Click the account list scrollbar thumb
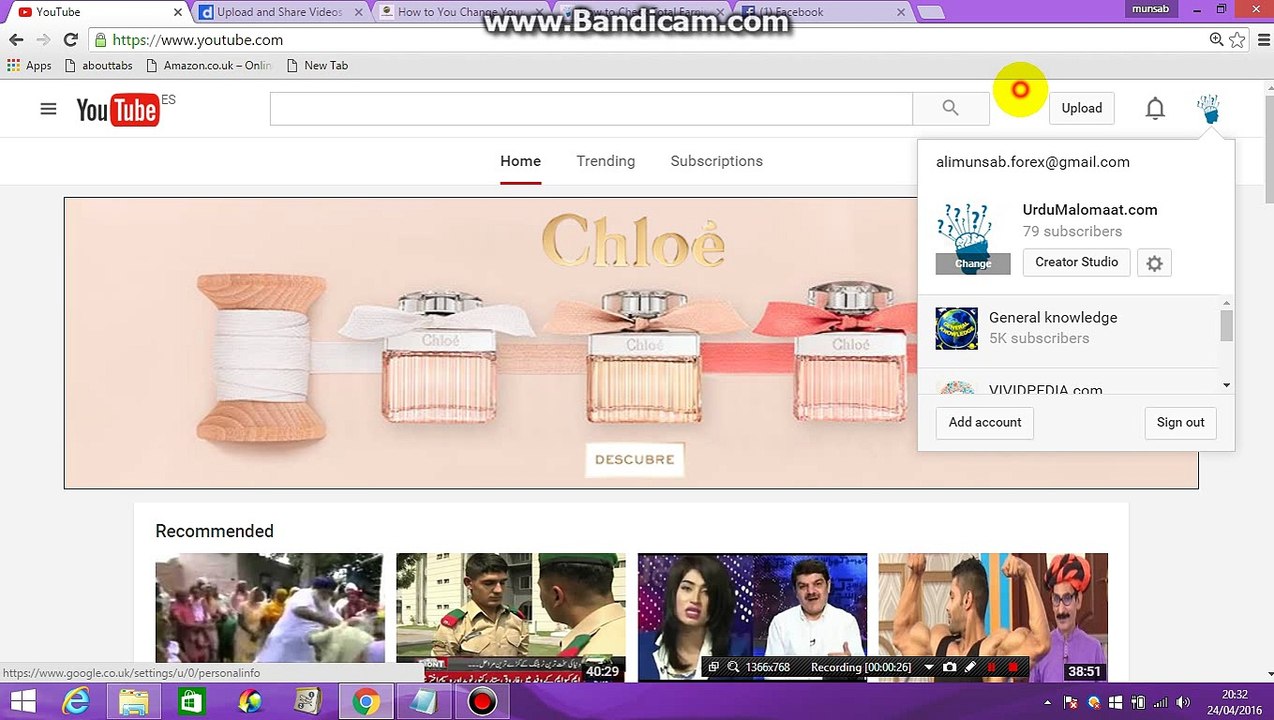 pyautogui.click(x=1226, y=325)
